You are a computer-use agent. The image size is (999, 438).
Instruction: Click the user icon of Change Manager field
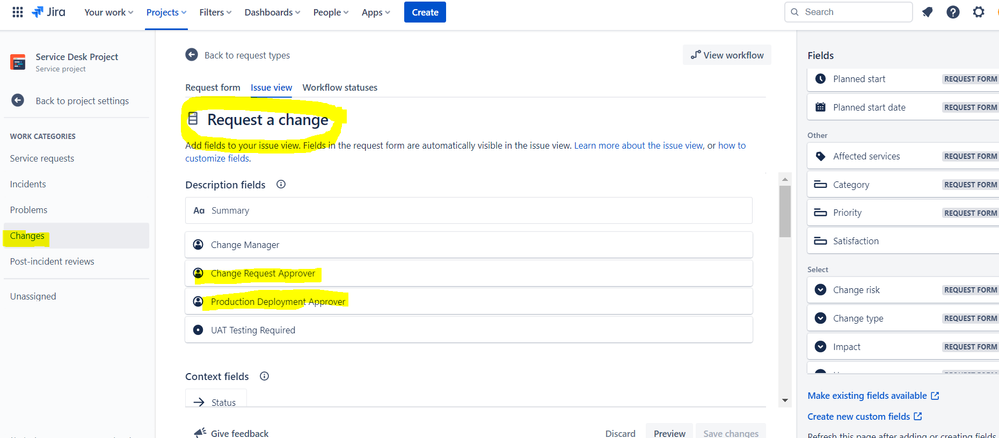click(x=198, y=244)
